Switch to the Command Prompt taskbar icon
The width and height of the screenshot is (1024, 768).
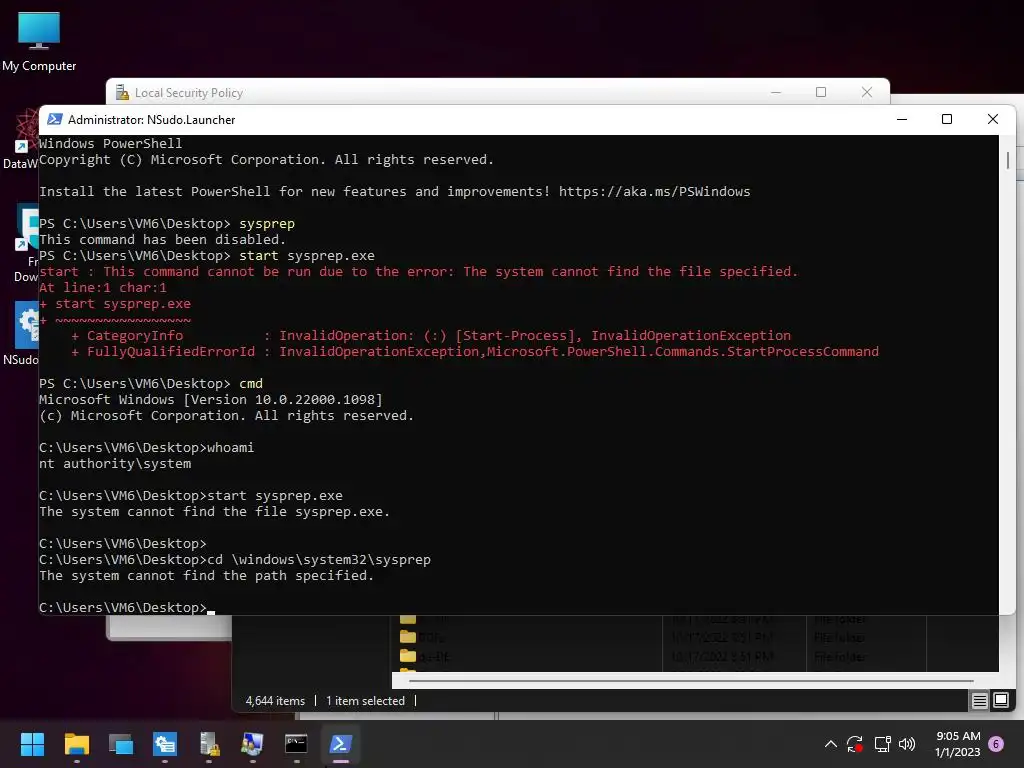(296, 744)
